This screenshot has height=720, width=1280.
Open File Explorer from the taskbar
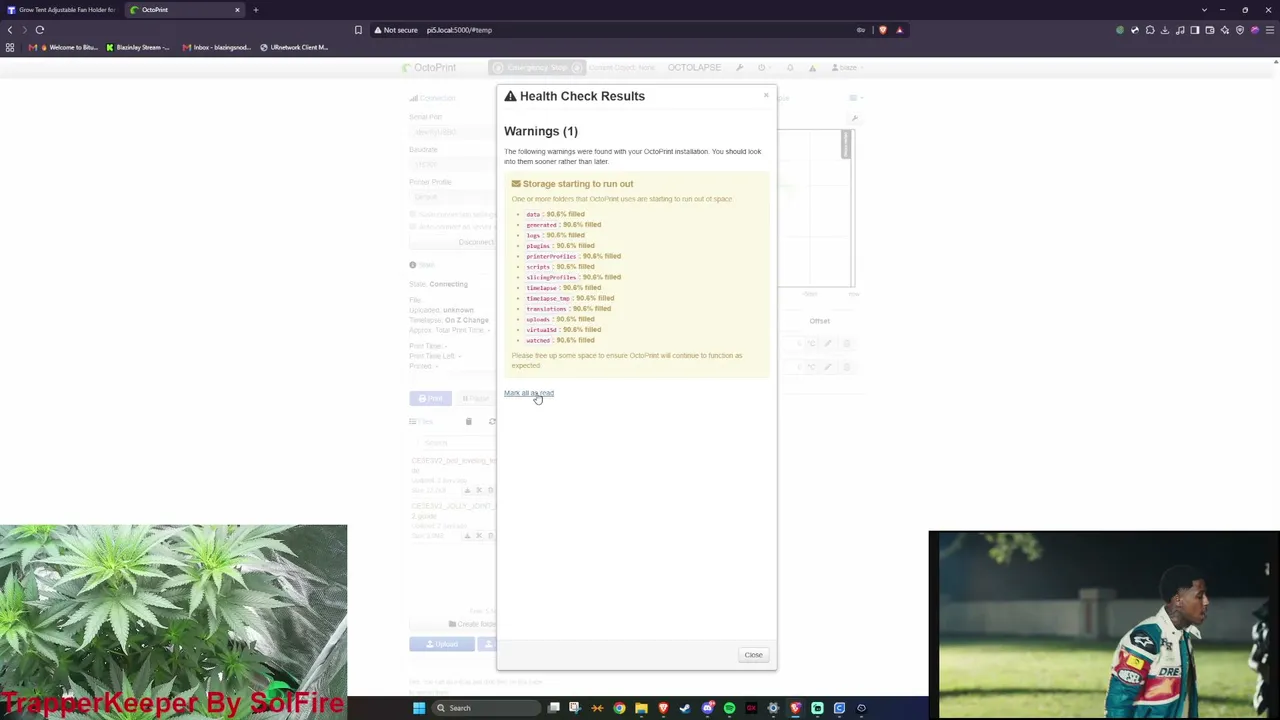(x=641, y=708)
